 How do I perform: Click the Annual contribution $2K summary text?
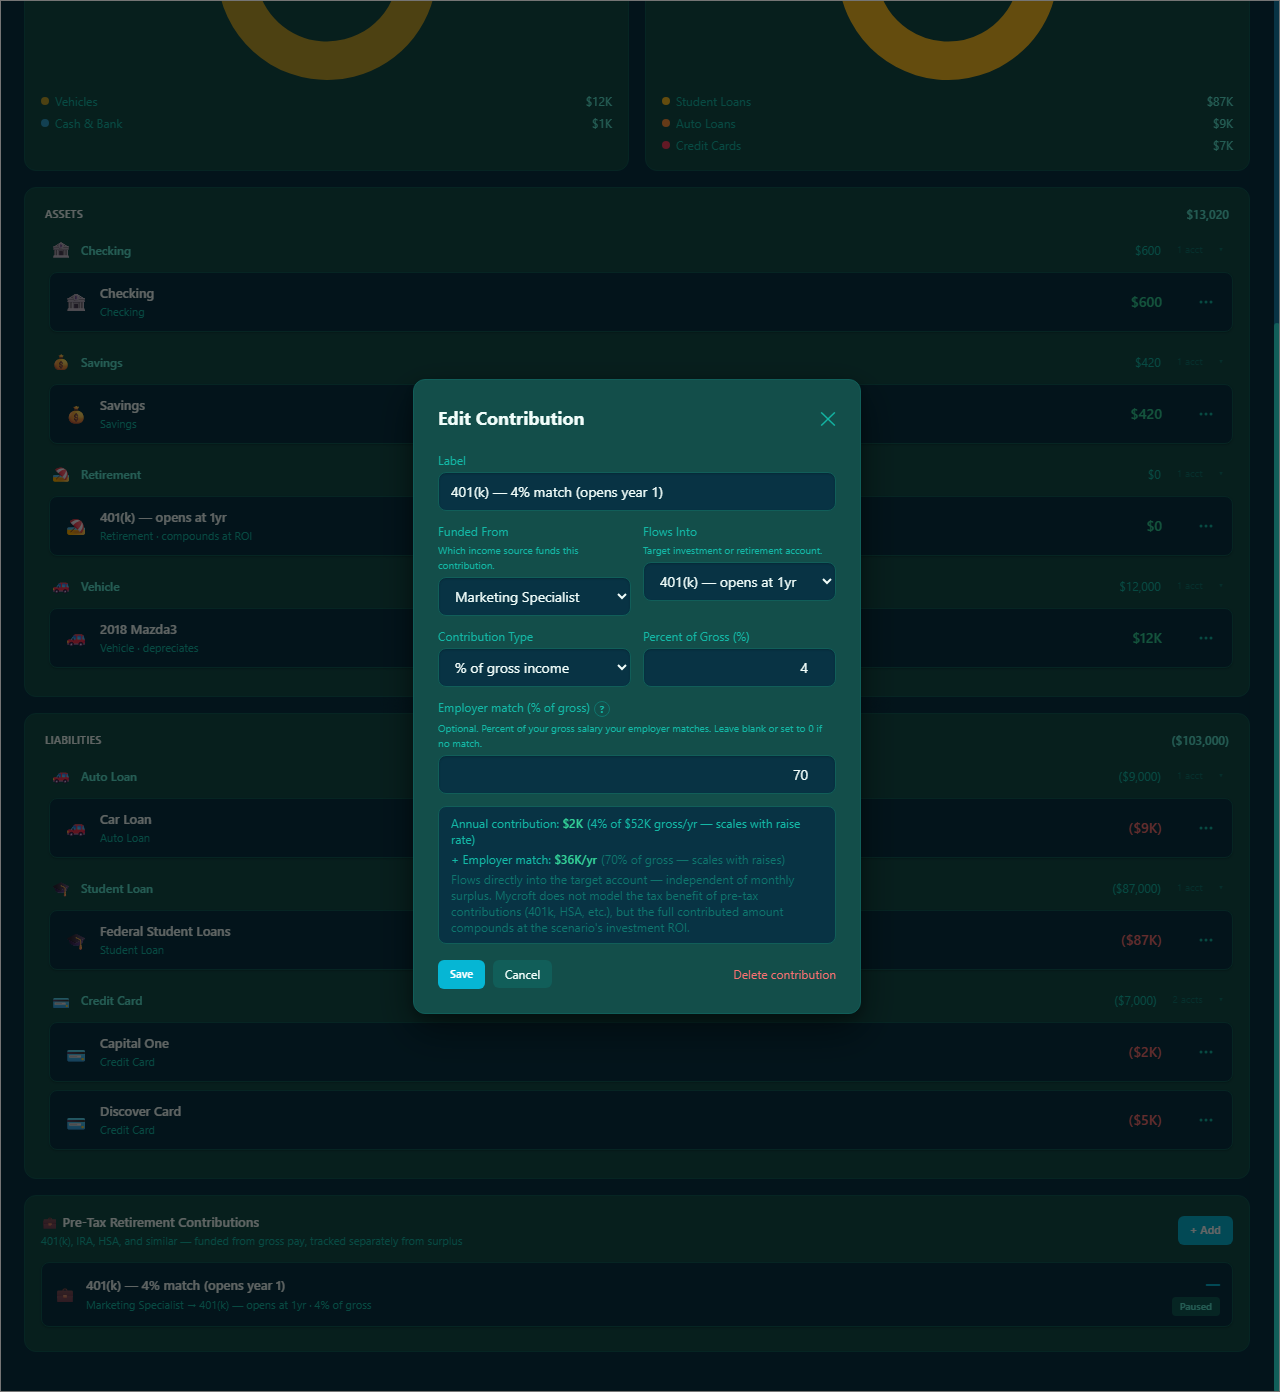(625, 832)
